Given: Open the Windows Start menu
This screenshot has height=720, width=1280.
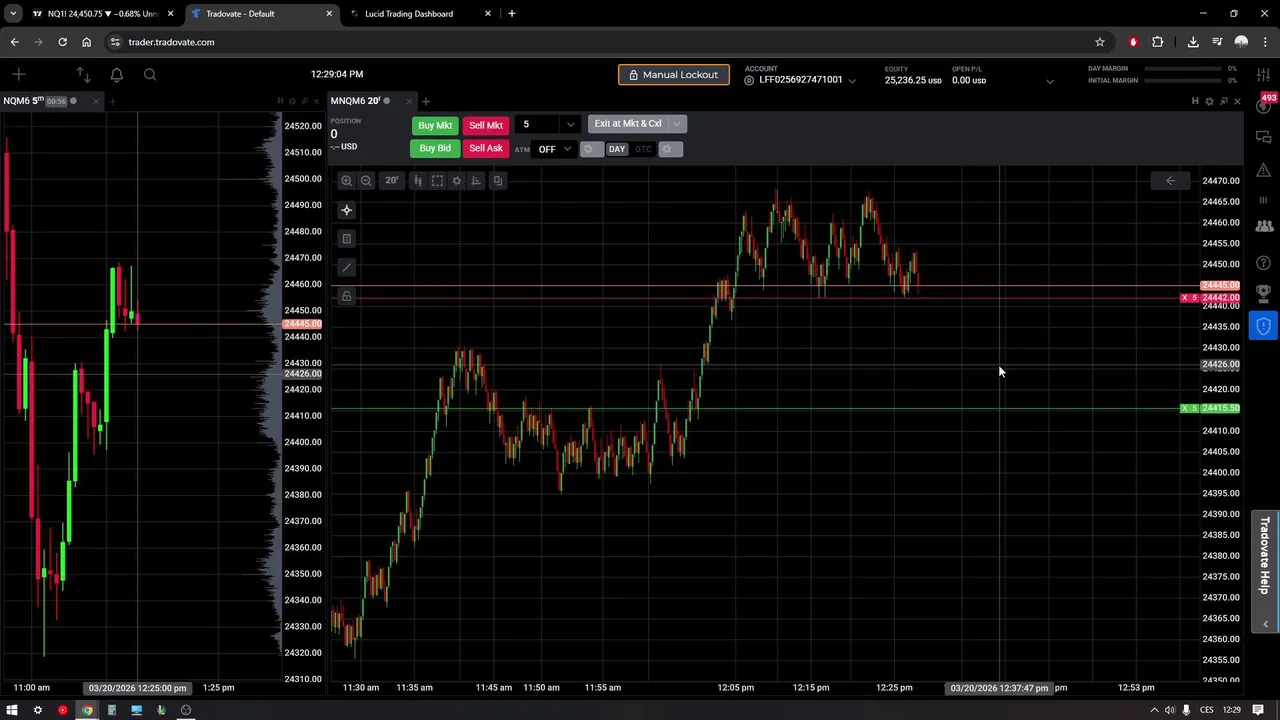Looking at the screenshot, I should [12, 710].
